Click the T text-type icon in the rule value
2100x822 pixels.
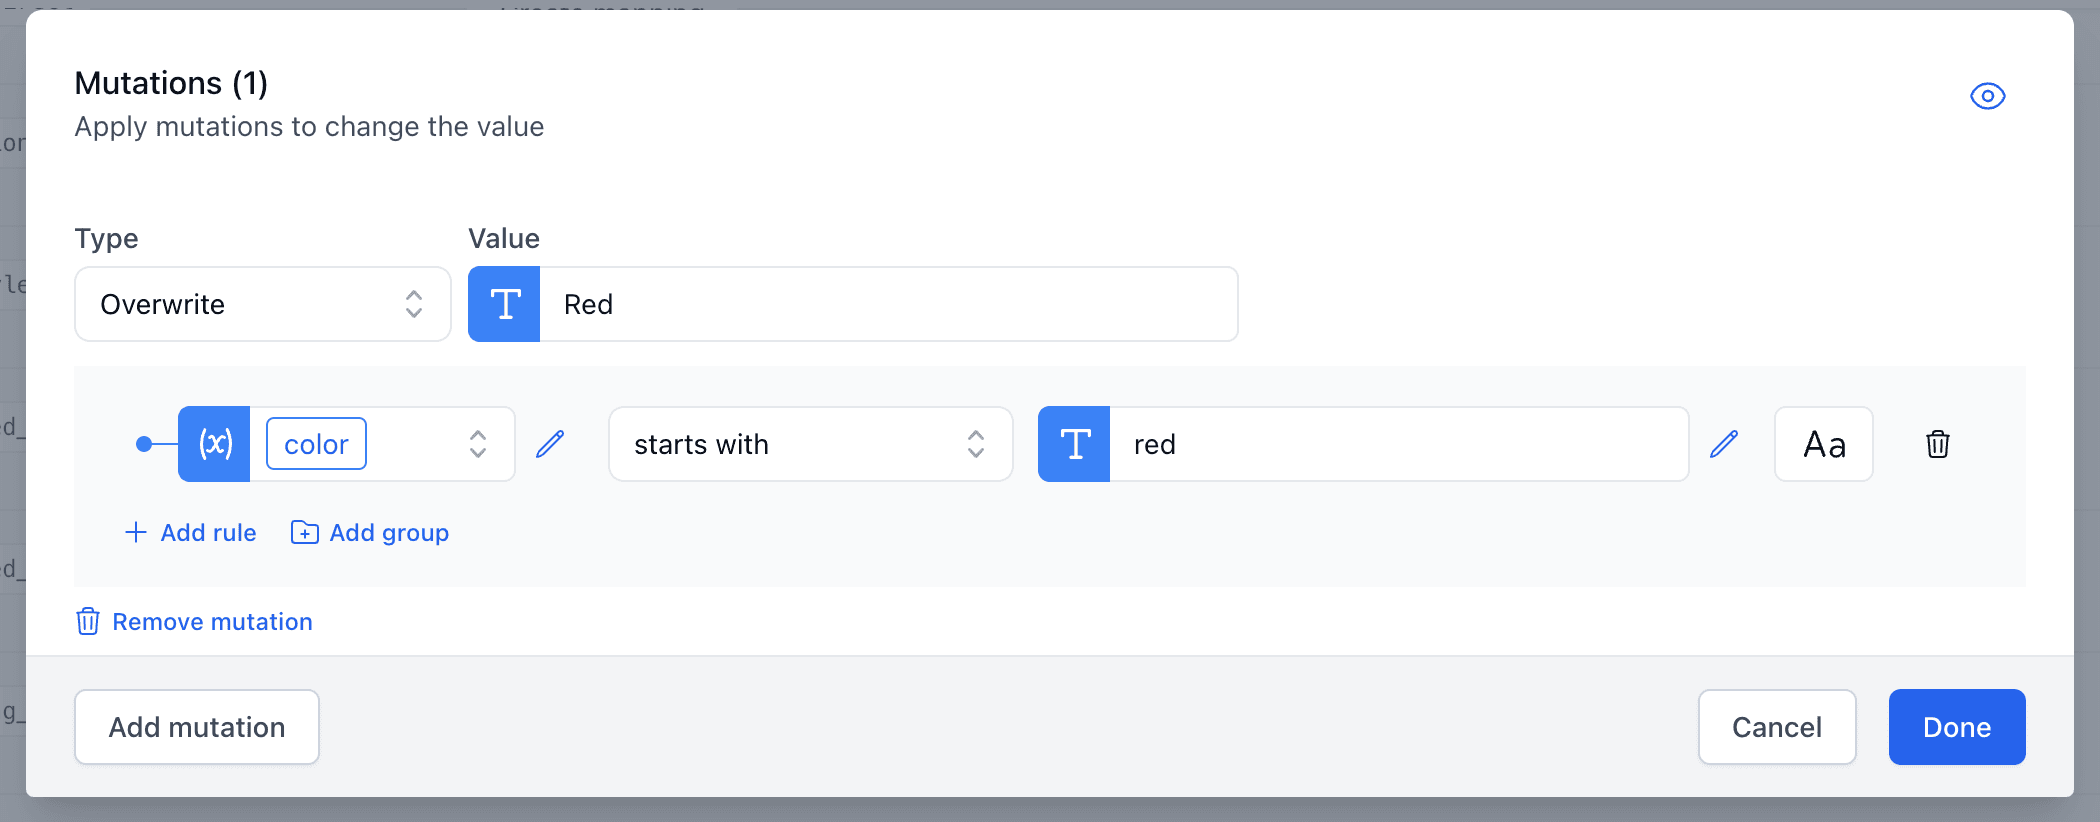tap(1073, 444)
